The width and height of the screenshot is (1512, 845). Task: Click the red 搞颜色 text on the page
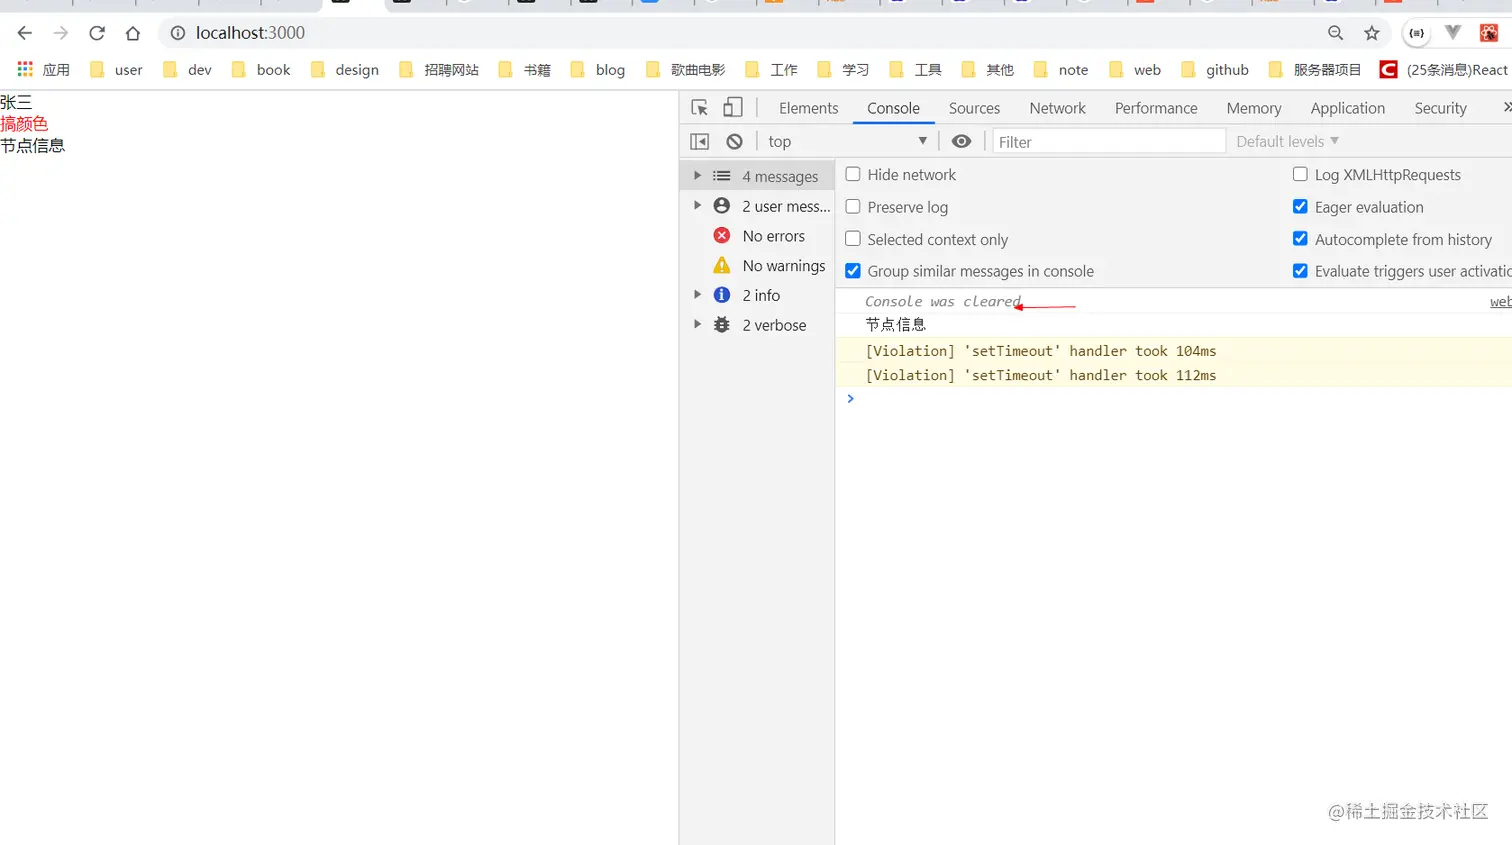pyautogui.click(x=24, y=124)
